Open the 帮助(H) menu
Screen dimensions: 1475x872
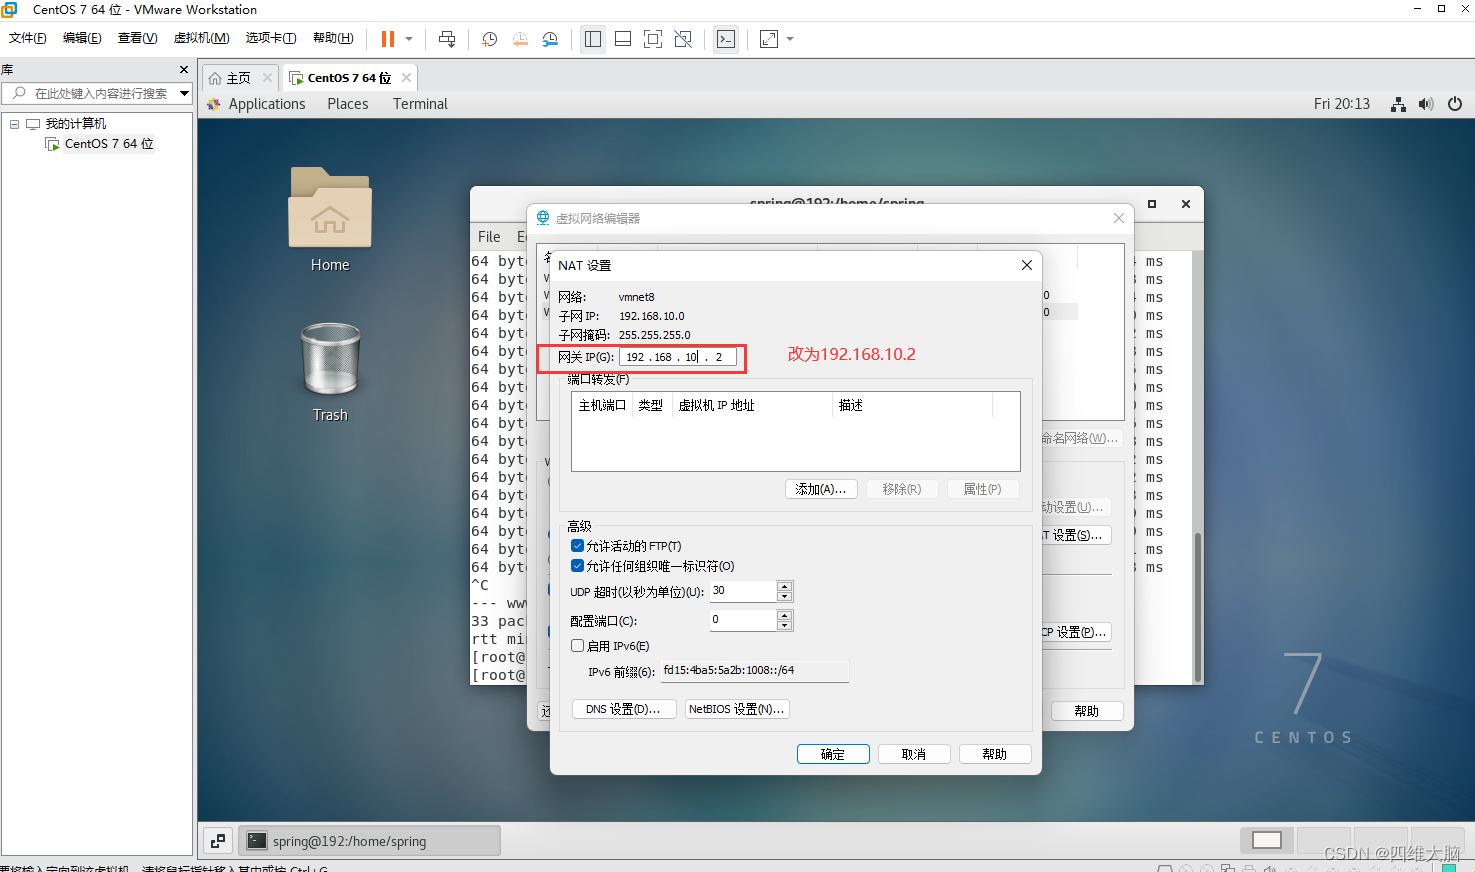click(x=333, y=38)
